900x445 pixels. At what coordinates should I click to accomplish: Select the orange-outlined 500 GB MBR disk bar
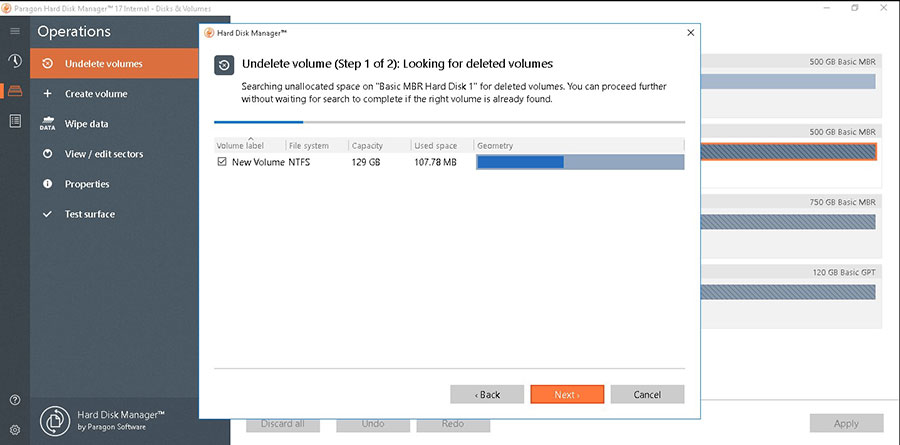(789, 152)
